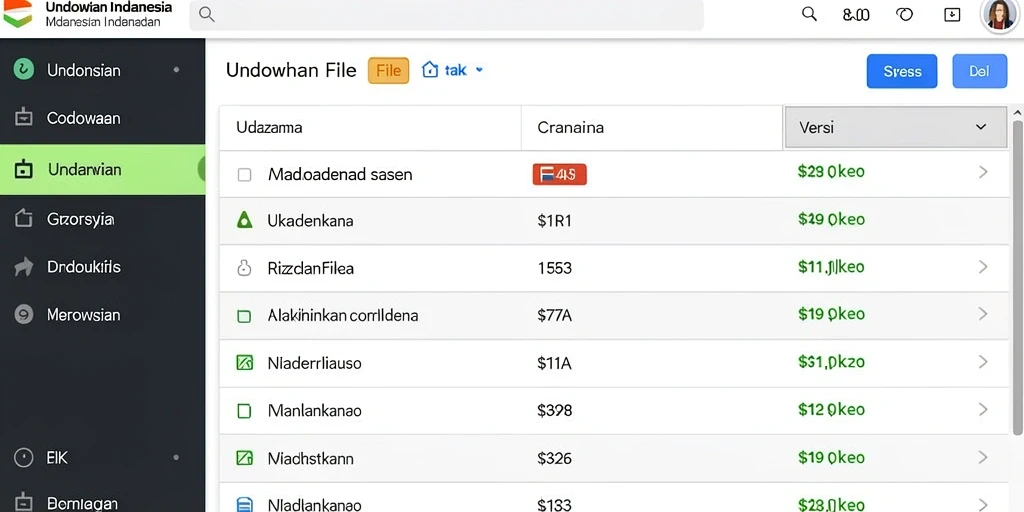Click the search magnifier icon beside 8.00
This screenshot has width=1024, height=512.
(x=809, y=14)
